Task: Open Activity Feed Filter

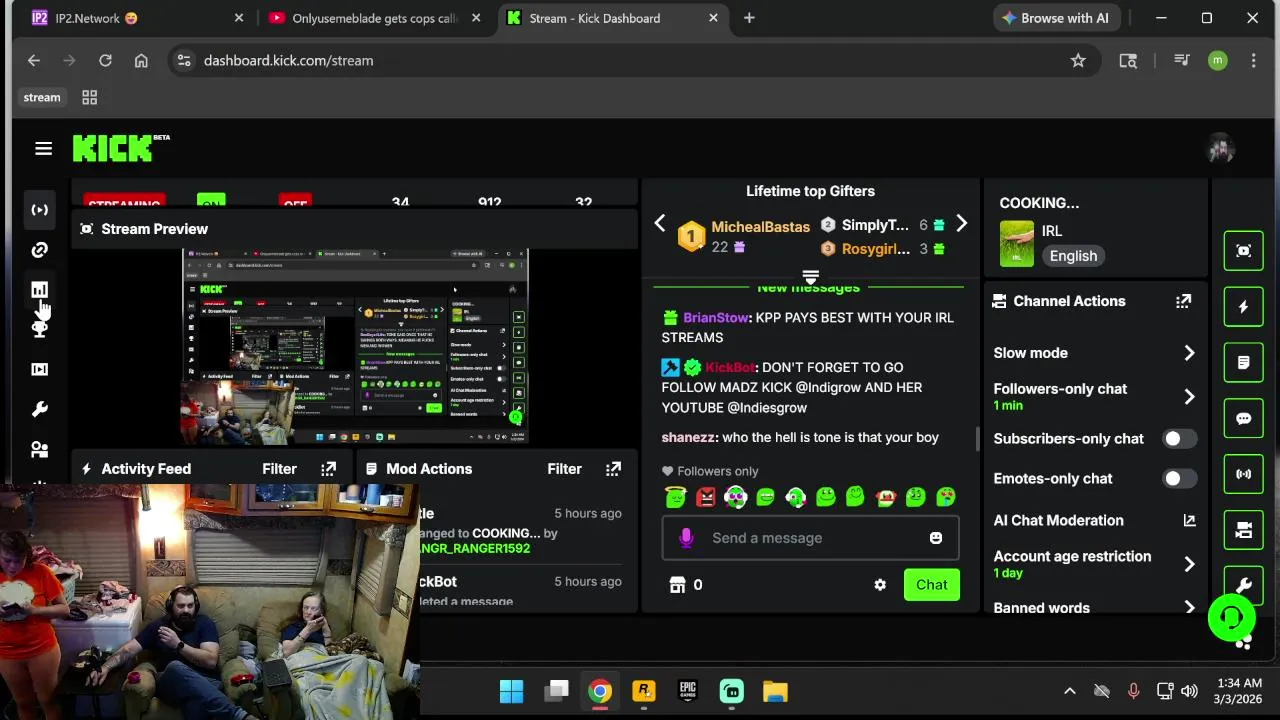Action: click(280, 469)
